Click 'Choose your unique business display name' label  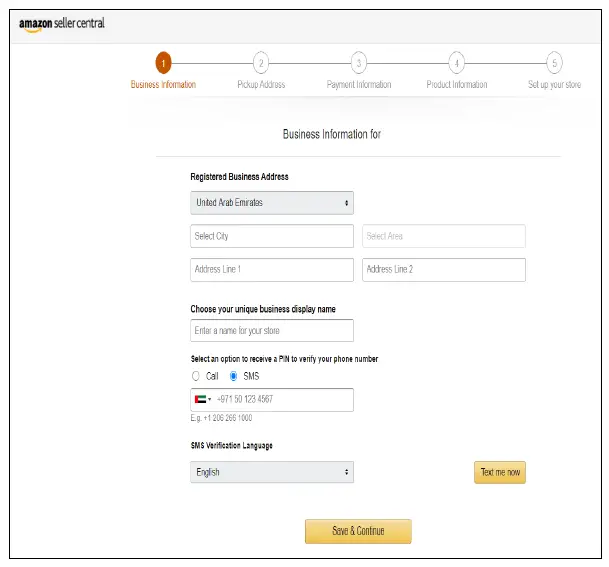pyautogui.click(x=263, y=309)
